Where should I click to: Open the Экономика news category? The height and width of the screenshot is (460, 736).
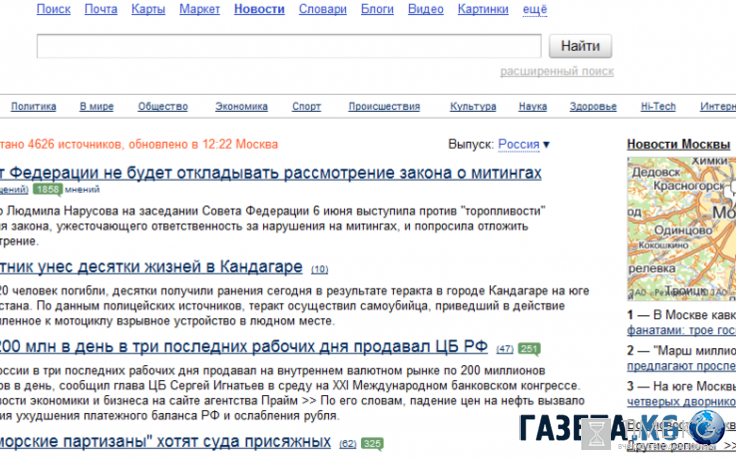[x=241, y=107]
